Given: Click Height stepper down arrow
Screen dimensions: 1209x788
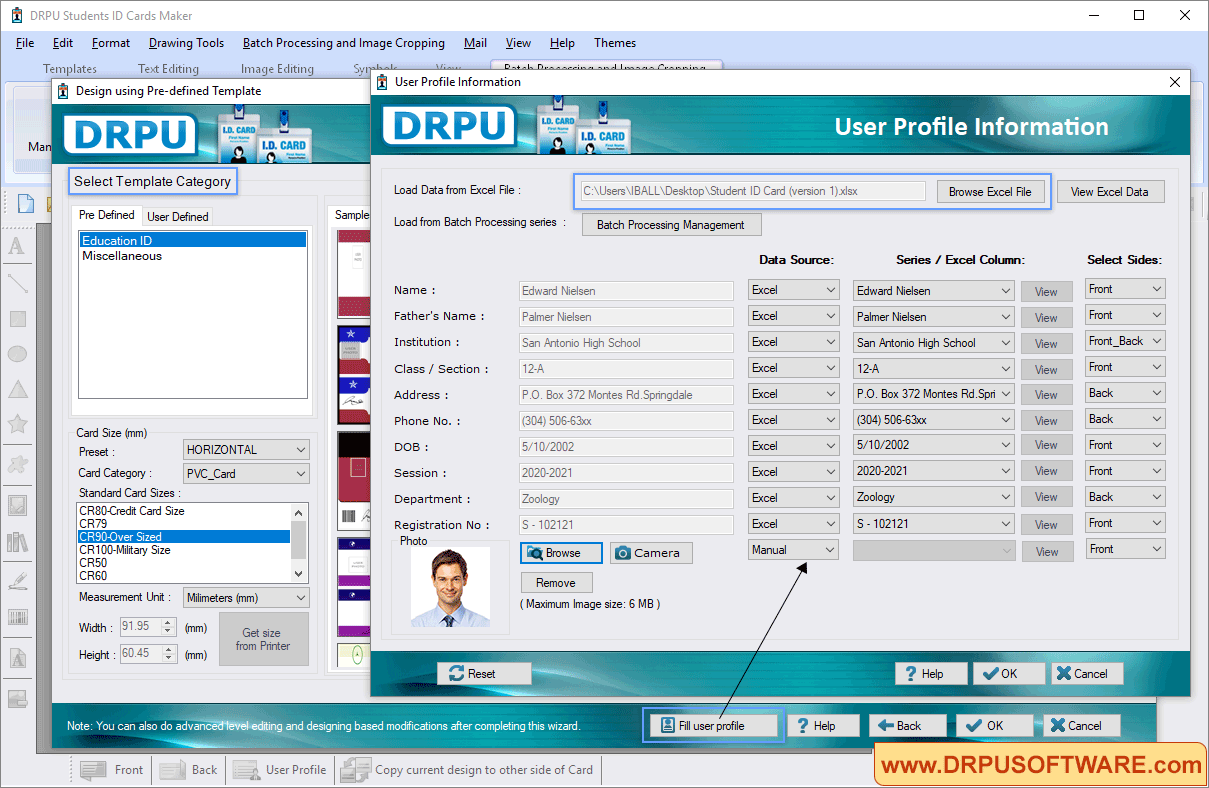Looking at the screenshot, I should pyautogui.click(x=168, y=659).
